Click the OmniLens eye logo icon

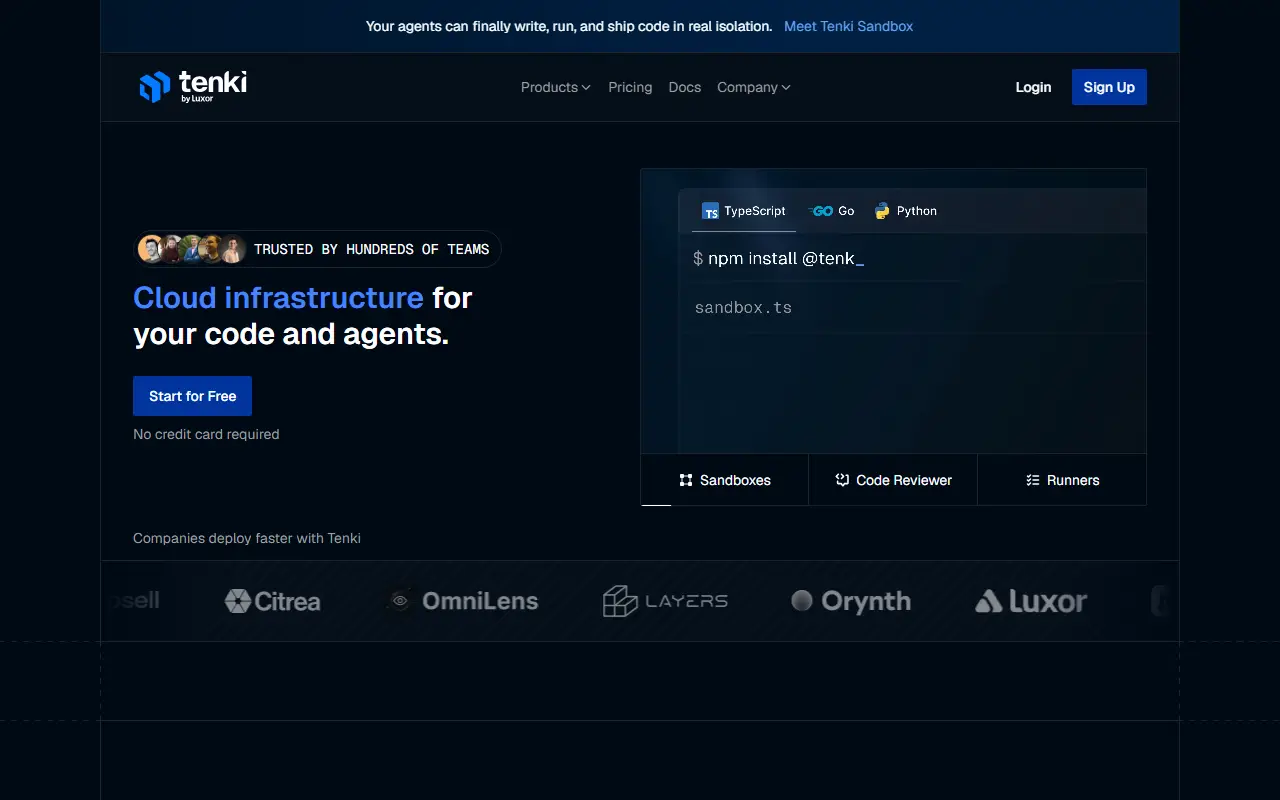pos(400,601)
